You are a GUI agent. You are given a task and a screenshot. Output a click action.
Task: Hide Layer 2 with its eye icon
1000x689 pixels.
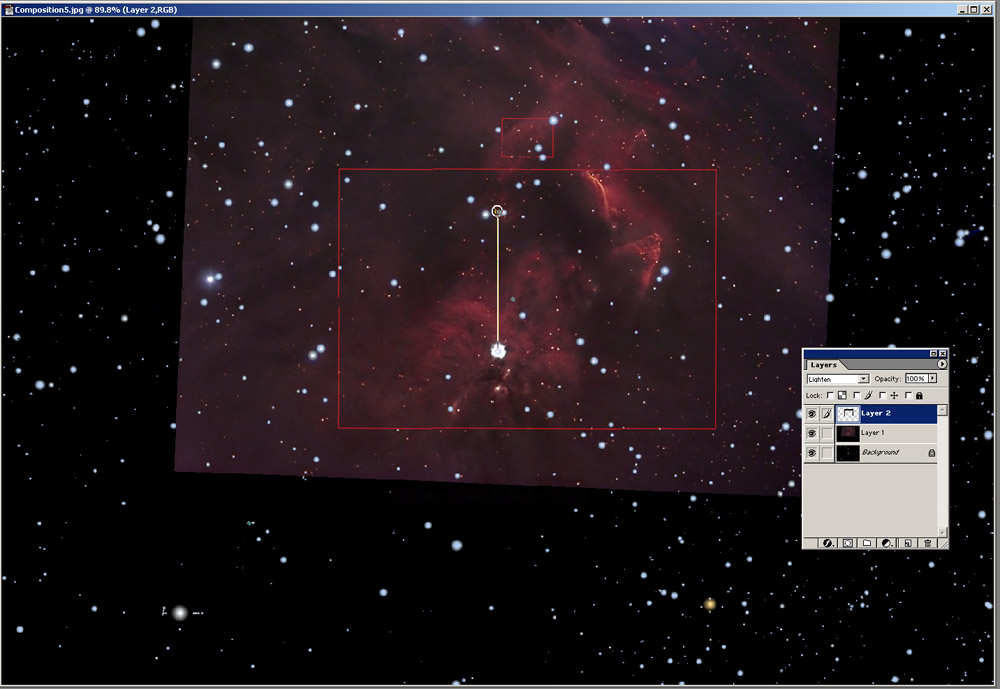[812, 413]
